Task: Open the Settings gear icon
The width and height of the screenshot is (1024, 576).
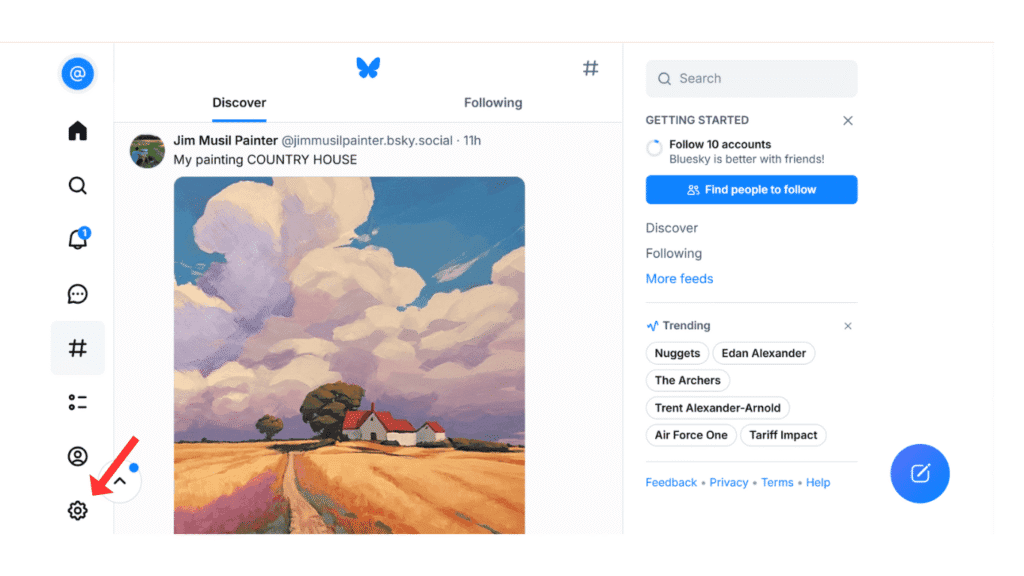Action: tap(77, 511)
